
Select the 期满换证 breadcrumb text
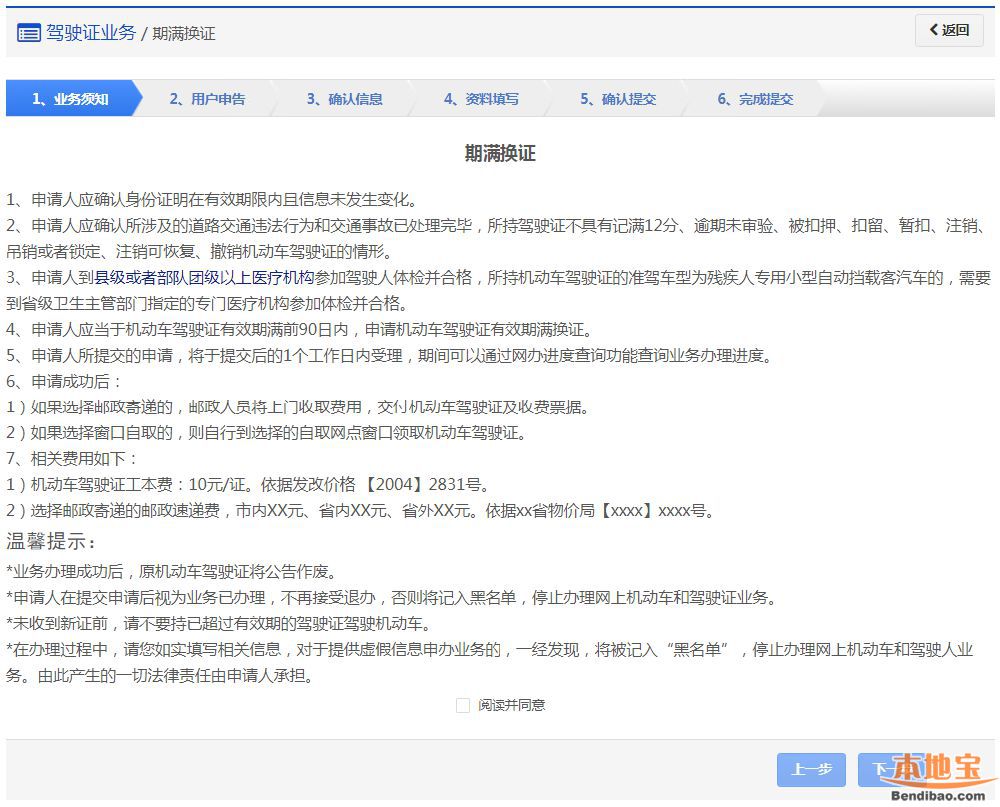click(x=184, y=33)
